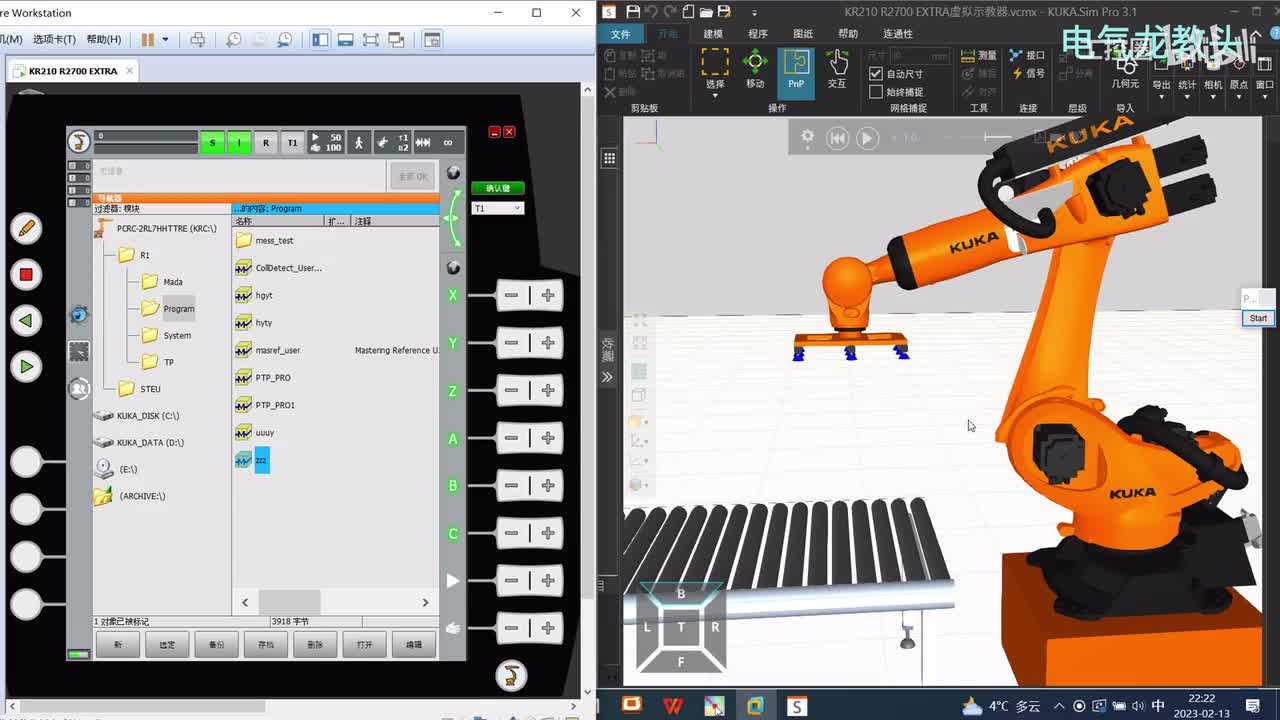The width and height of the screenshot is (1280, 720).
Task: Open simulation settings gear in viewport
Action: [807, 137]
